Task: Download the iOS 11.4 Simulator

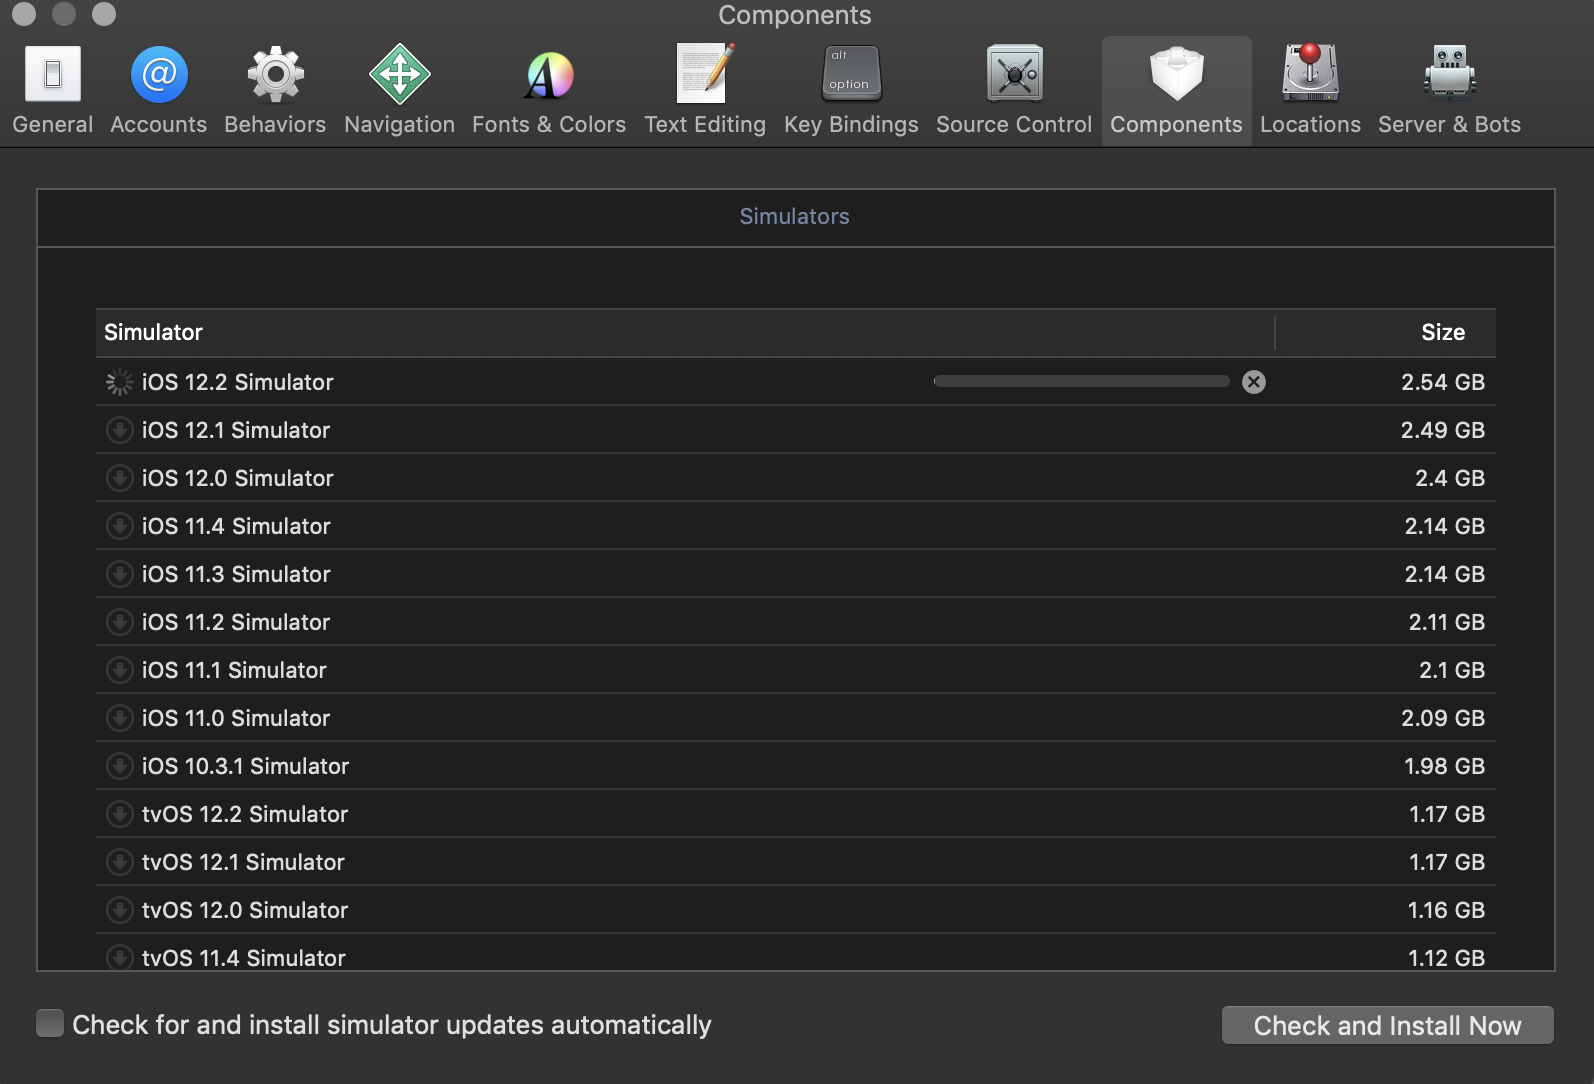Action: click(119, 526)
